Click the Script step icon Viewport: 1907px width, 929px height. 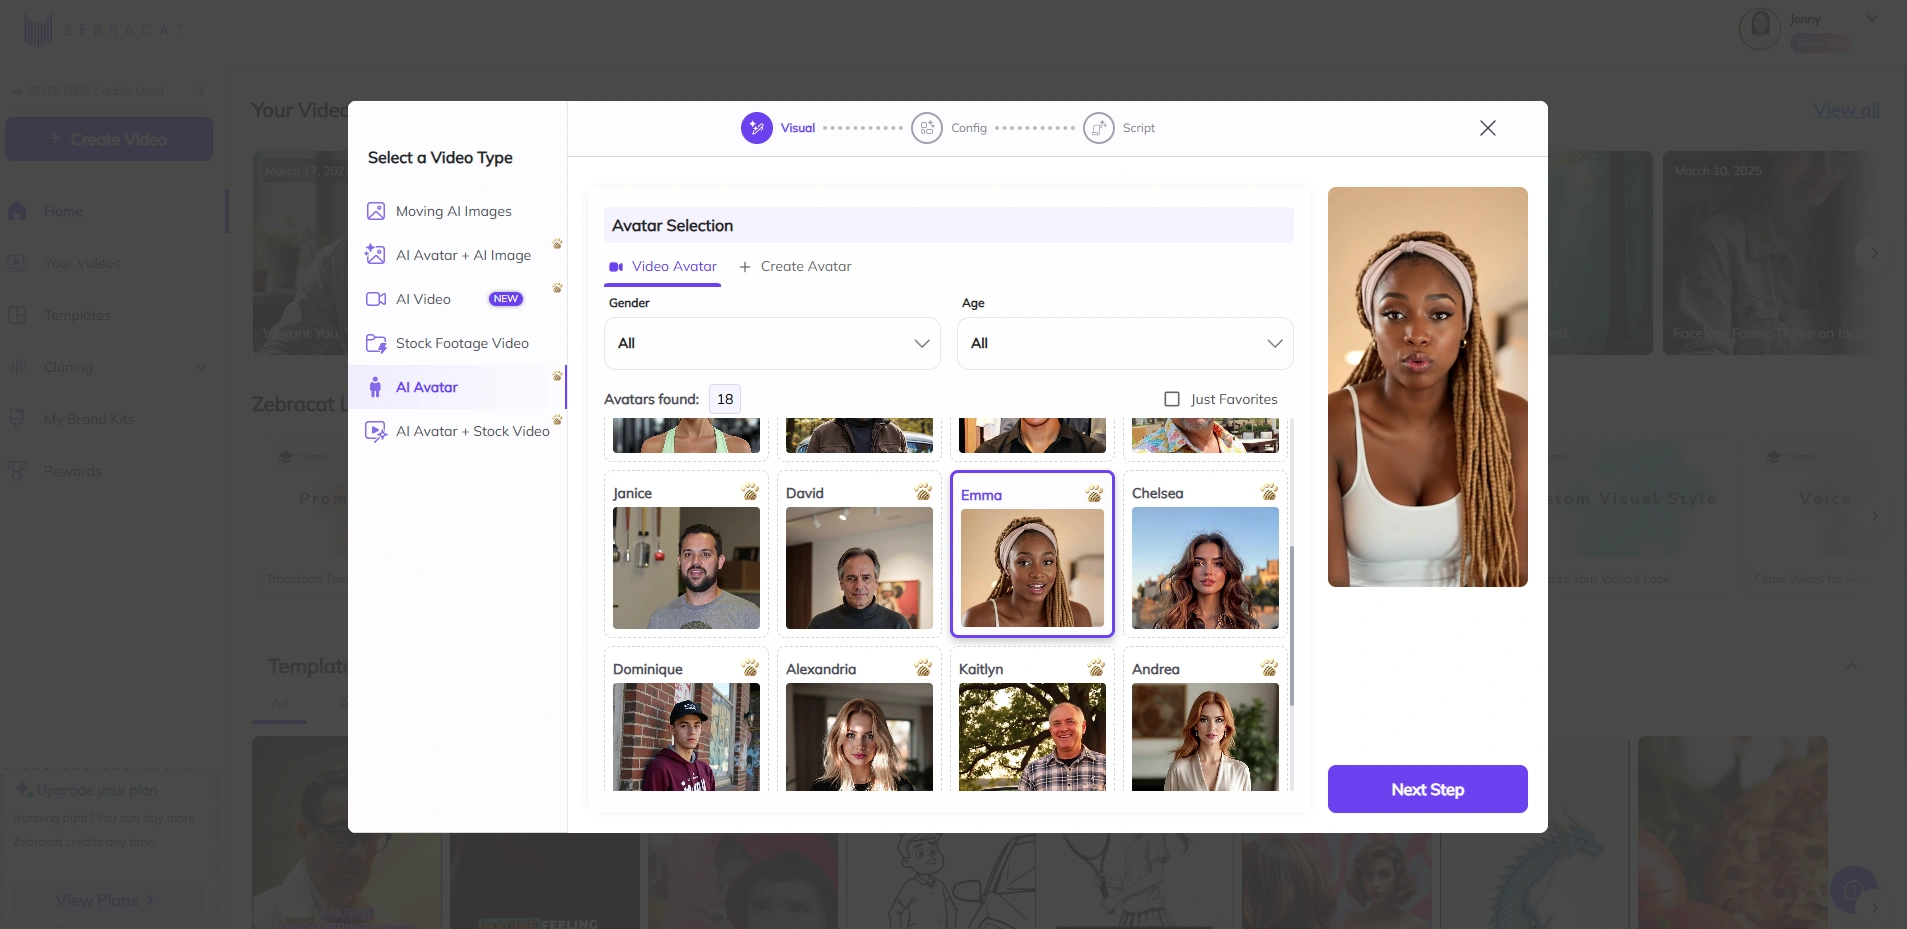tap(1099, 128)
